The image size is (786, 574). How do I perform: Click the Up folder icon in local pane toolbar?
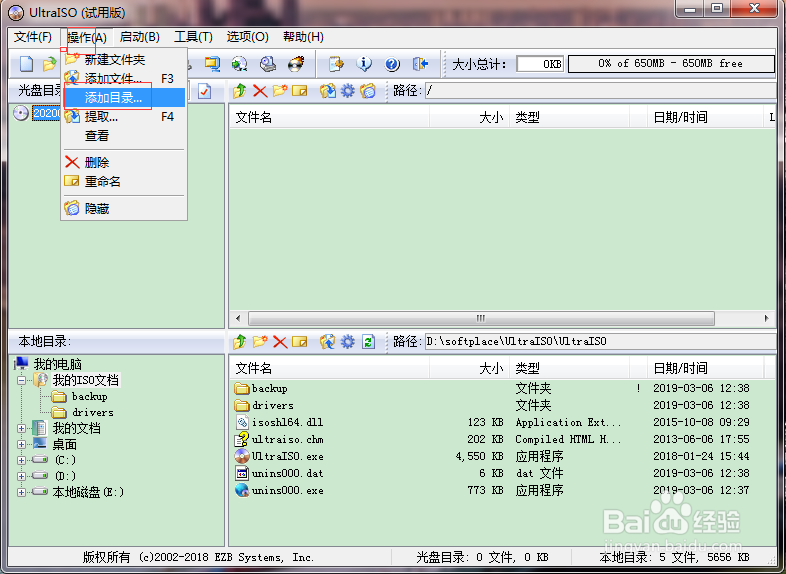(240, 342)
